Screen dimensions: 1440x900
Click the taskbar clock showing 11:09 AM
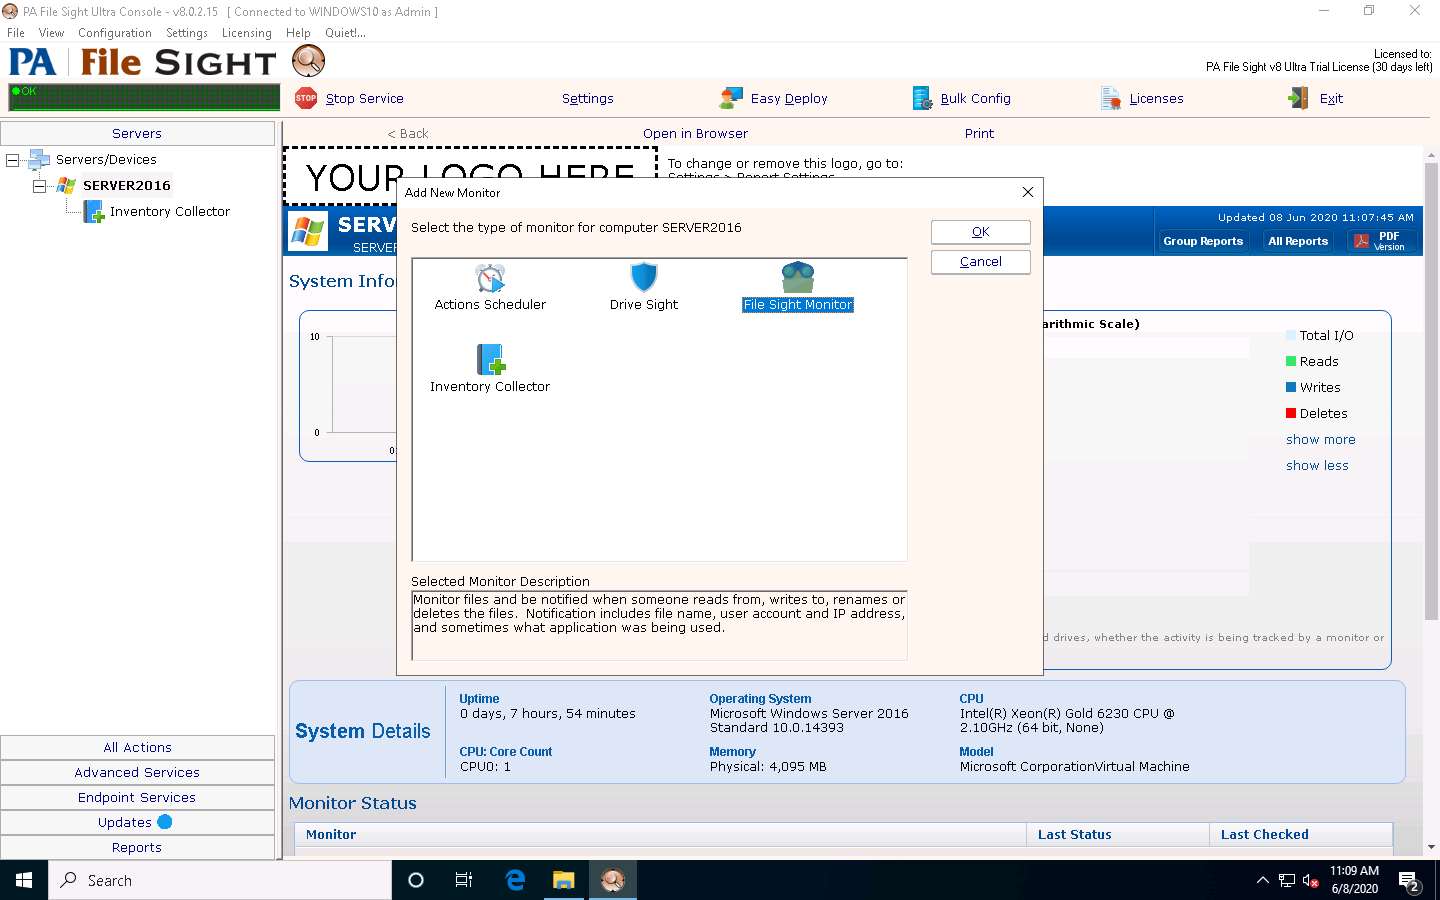(x=1354, y=880)
